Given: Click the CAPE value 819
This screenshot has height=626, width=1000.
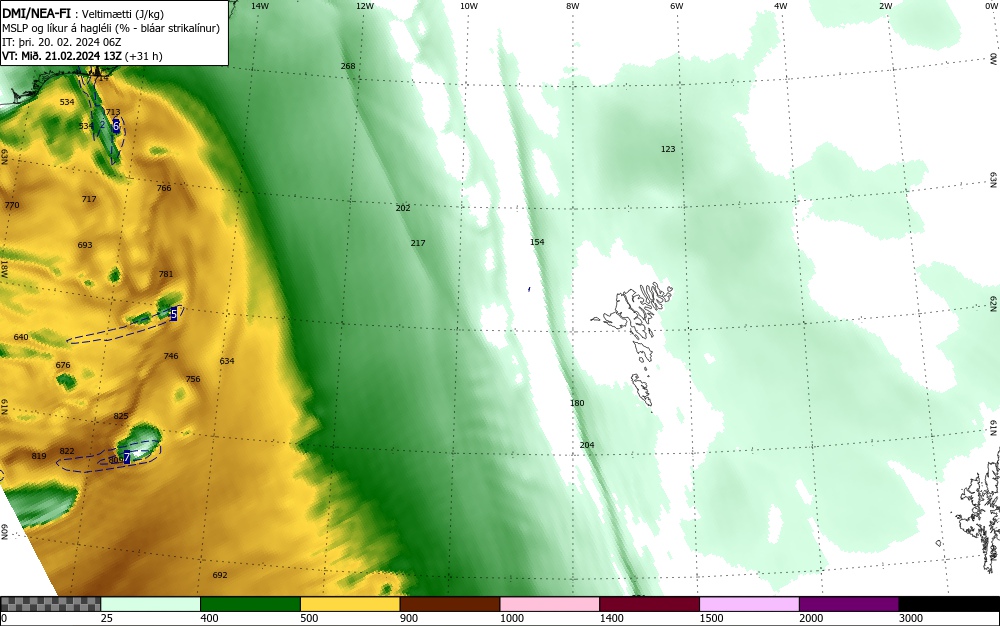Looking at the screenshot, I should (39, 456).
